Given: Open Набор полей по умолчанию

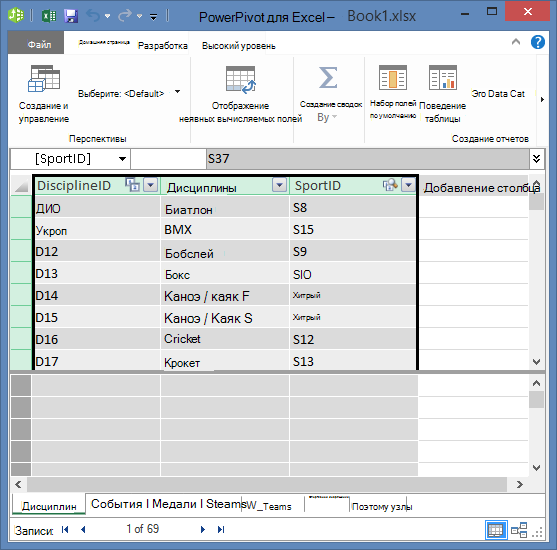Looking at the screenshot, I should click(393, 92).
